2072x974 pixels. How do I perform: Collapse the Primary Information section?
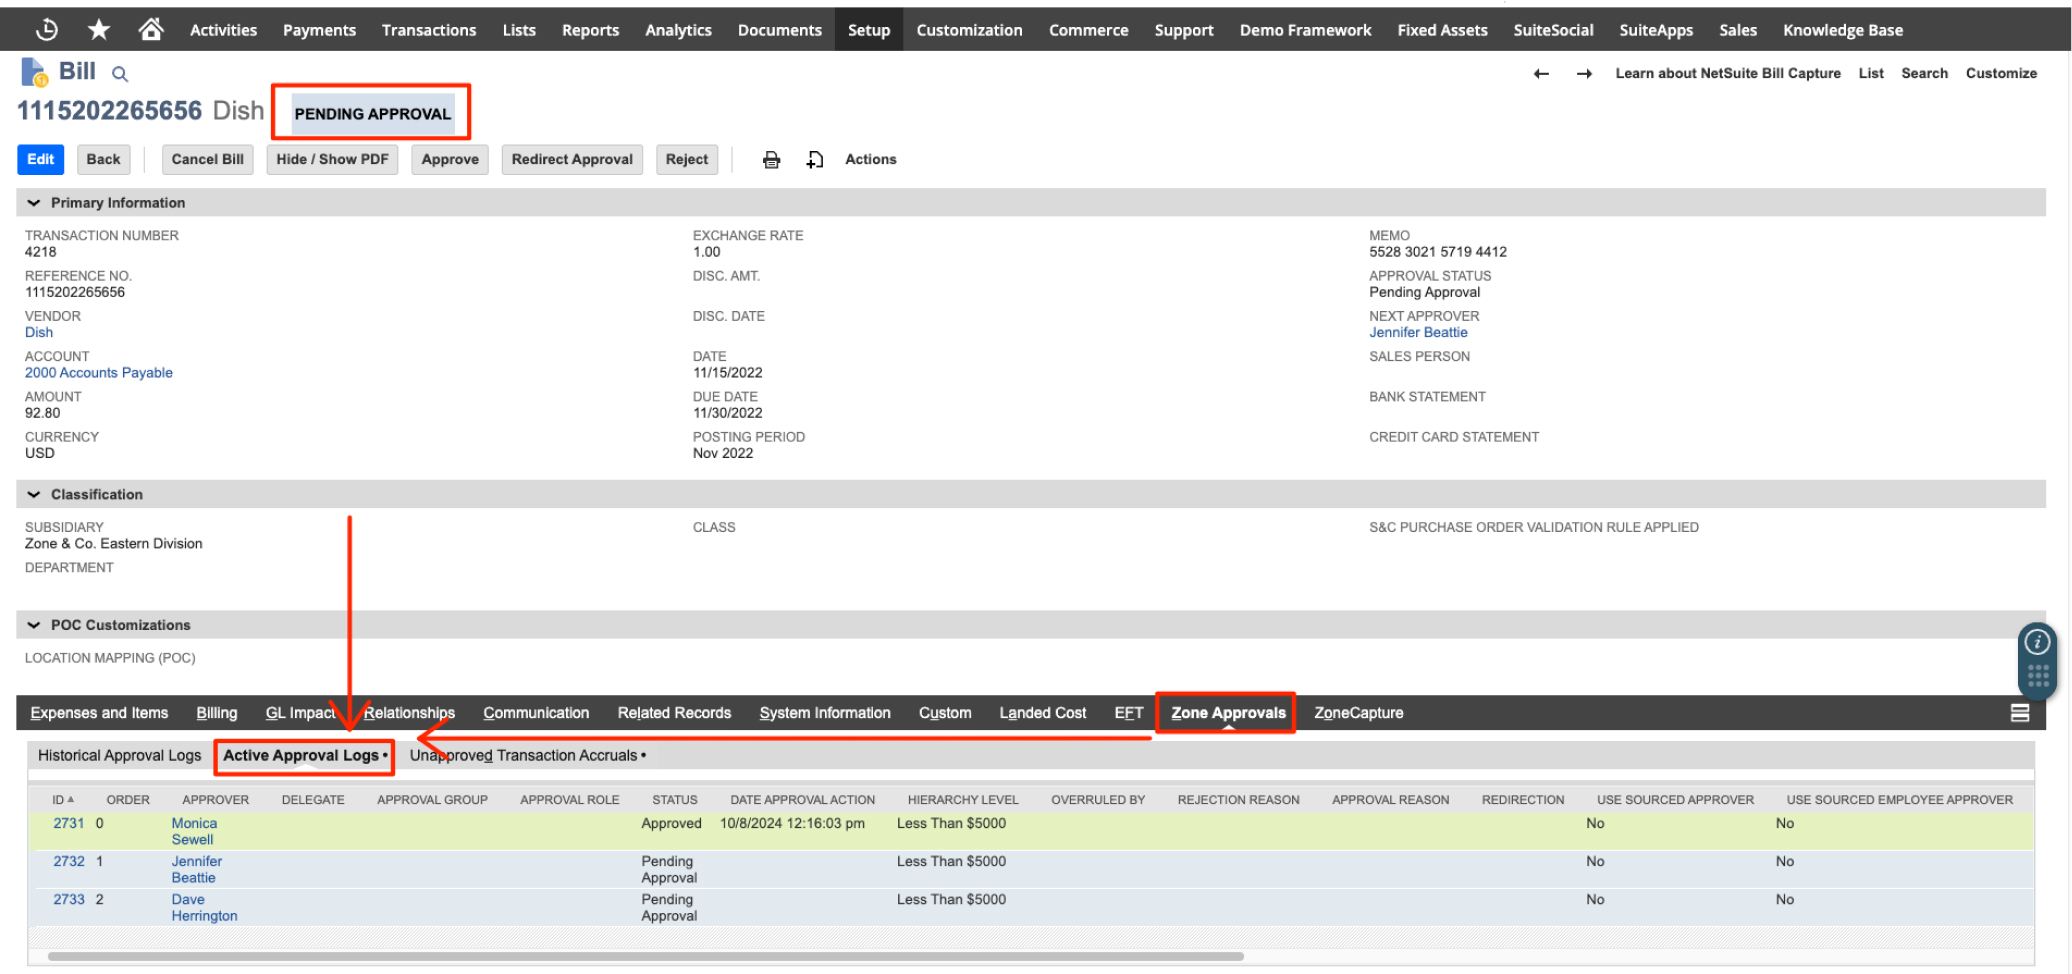(34, 202)
